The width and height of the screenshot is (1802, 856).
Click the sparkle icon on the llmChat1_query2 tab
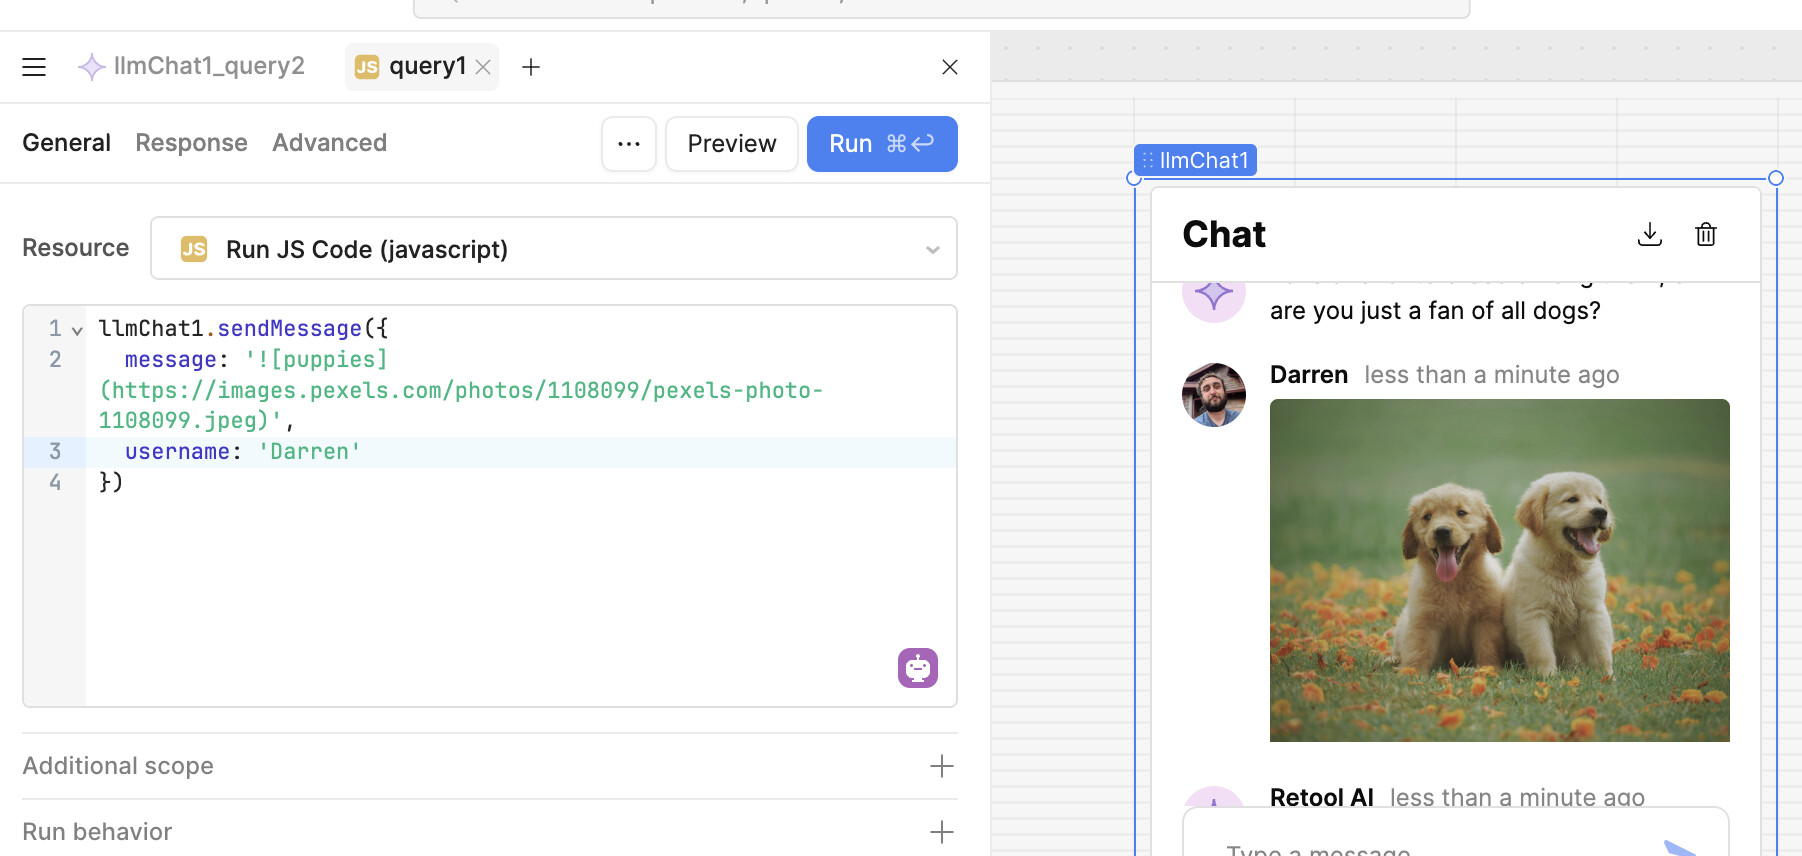click(92, 67)
